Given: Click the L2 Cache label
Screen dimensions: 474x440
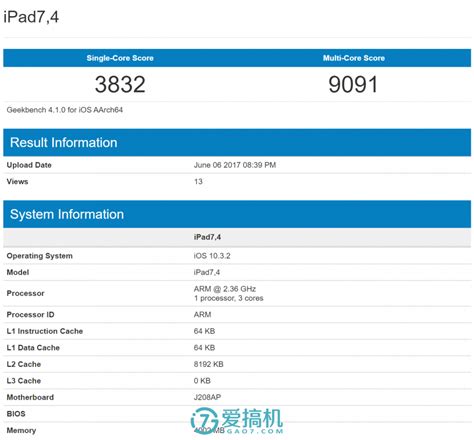Looking at the screenshot, I should [x=24, y=364].
